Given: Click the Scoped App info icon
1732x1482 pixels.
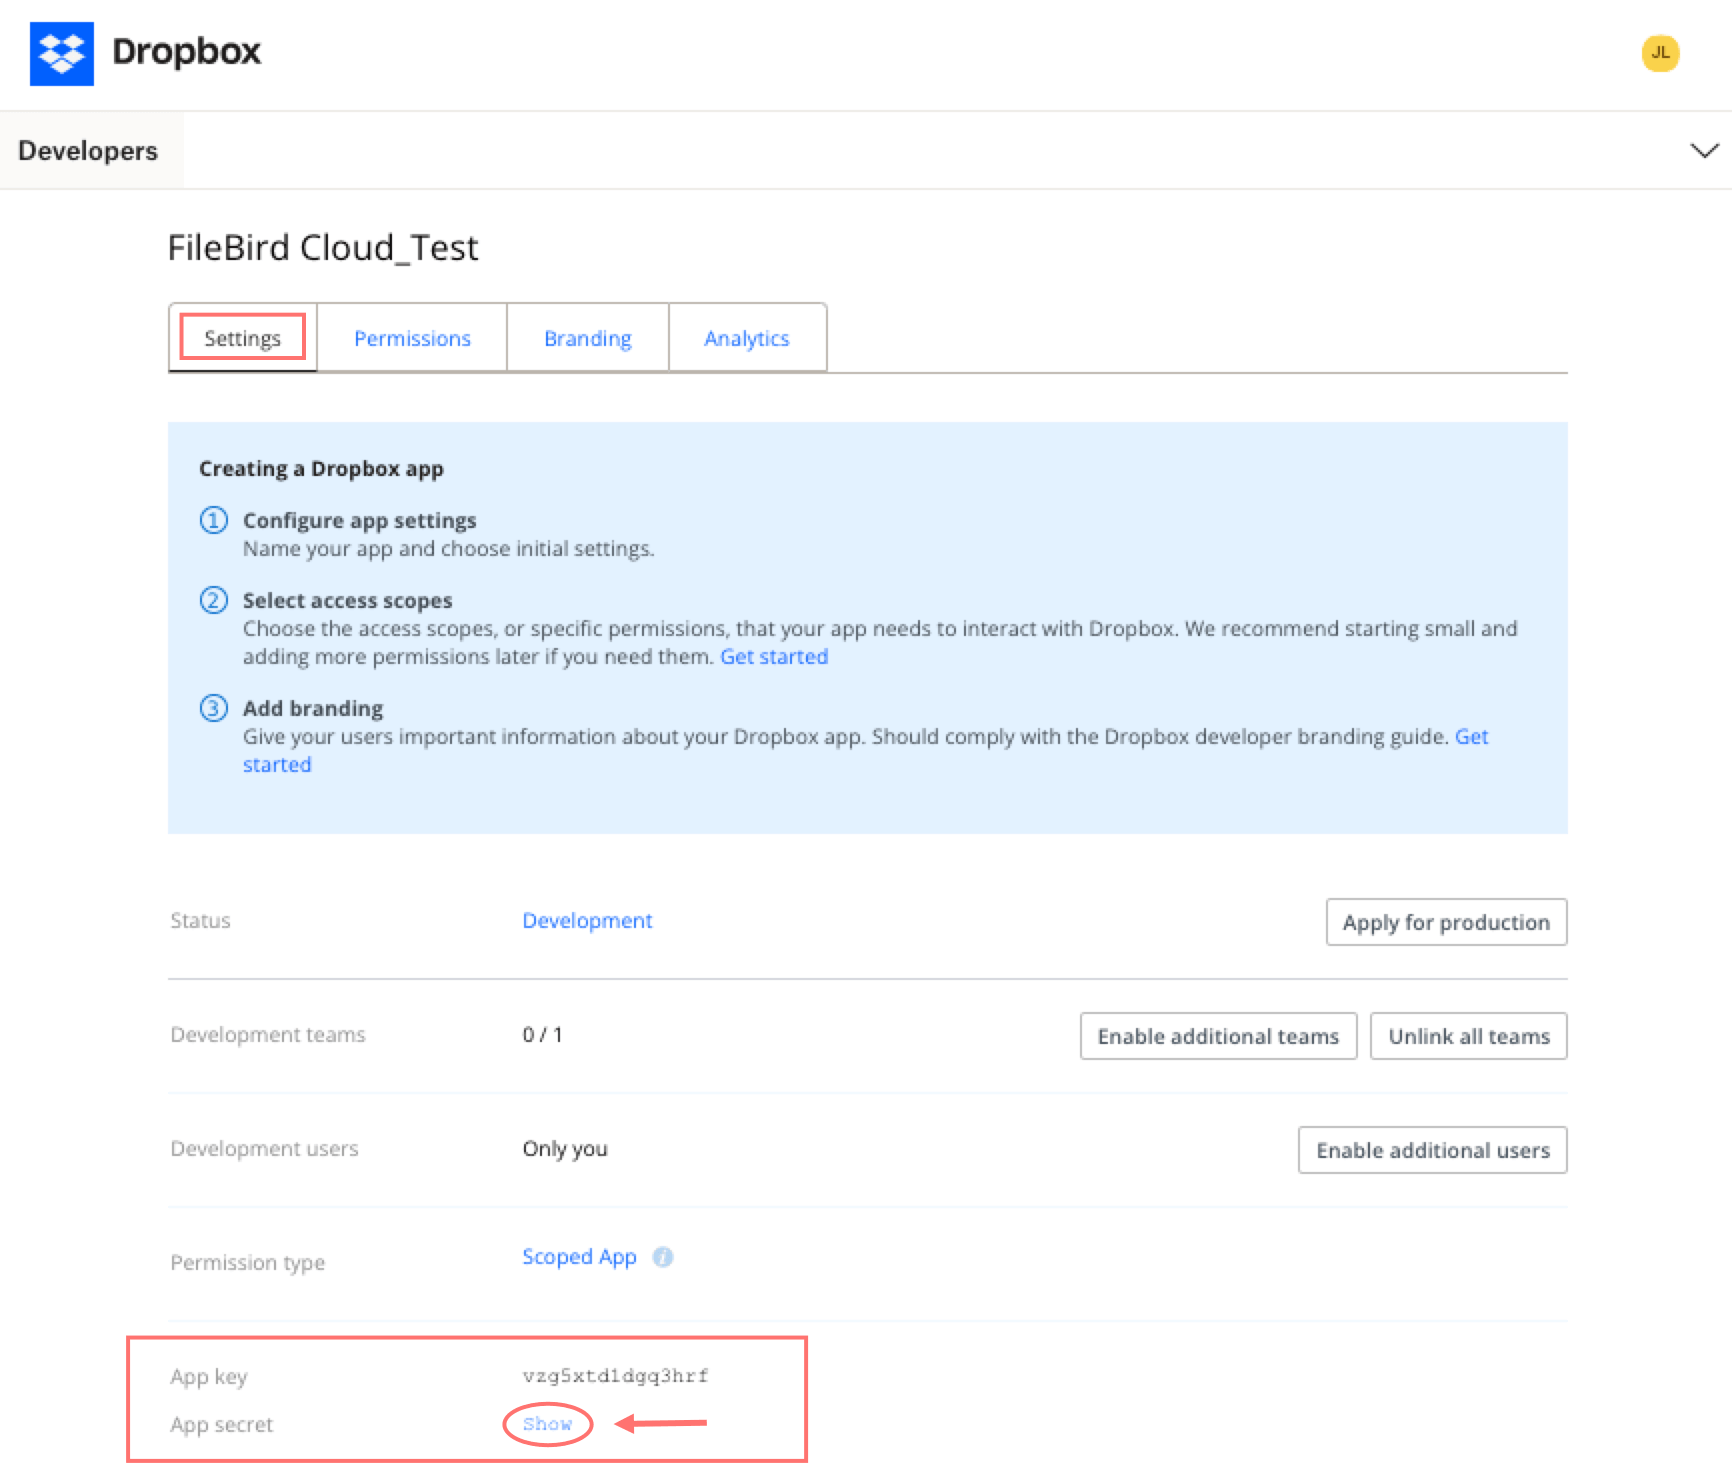Looking at the screenshot, I should tap(663, 1257).
